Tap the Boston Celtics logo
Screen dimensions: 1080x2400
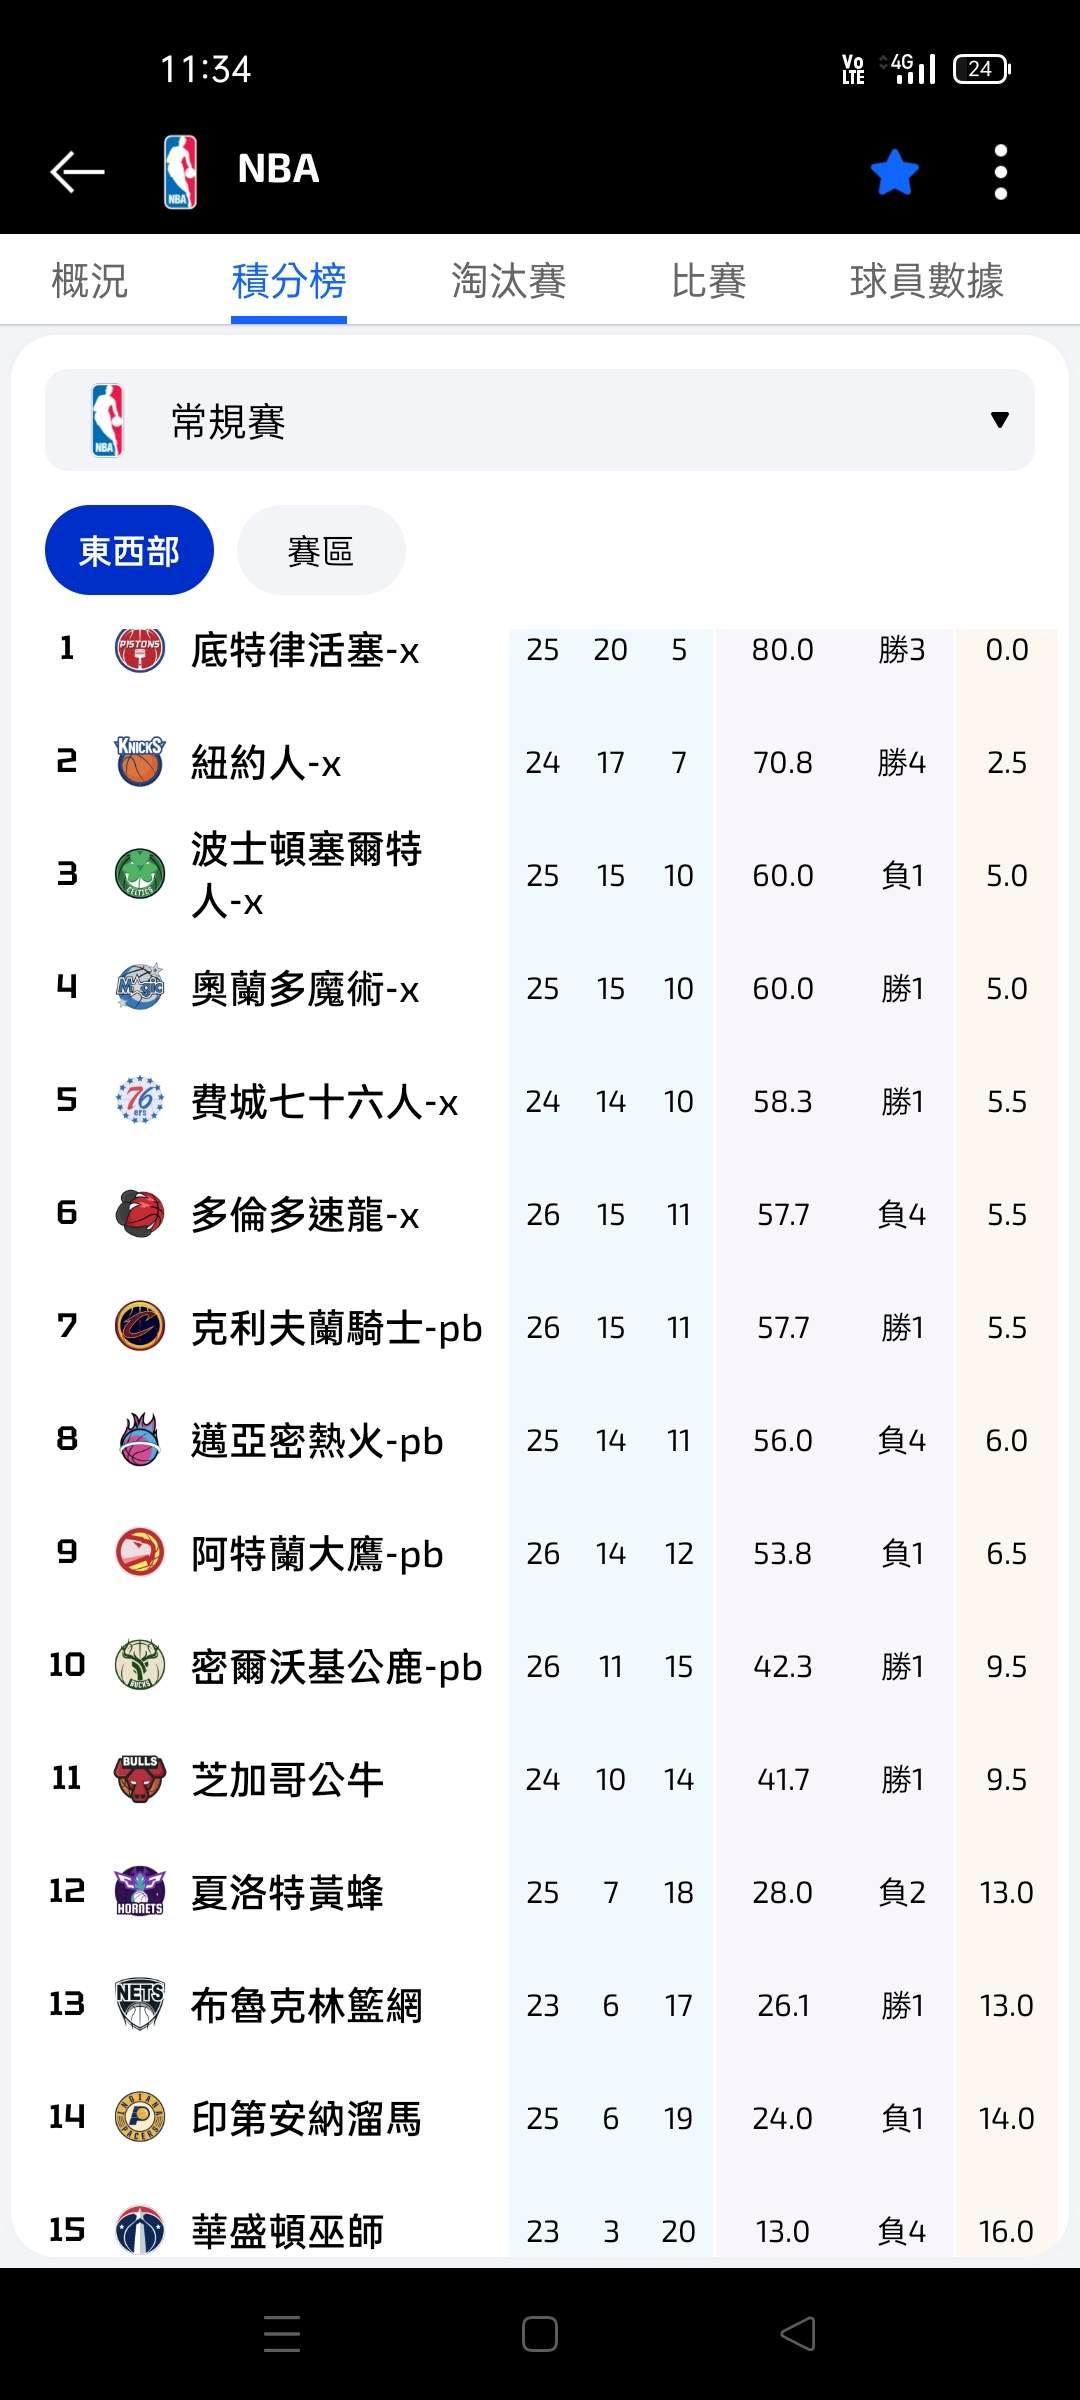tap(140, 875)
